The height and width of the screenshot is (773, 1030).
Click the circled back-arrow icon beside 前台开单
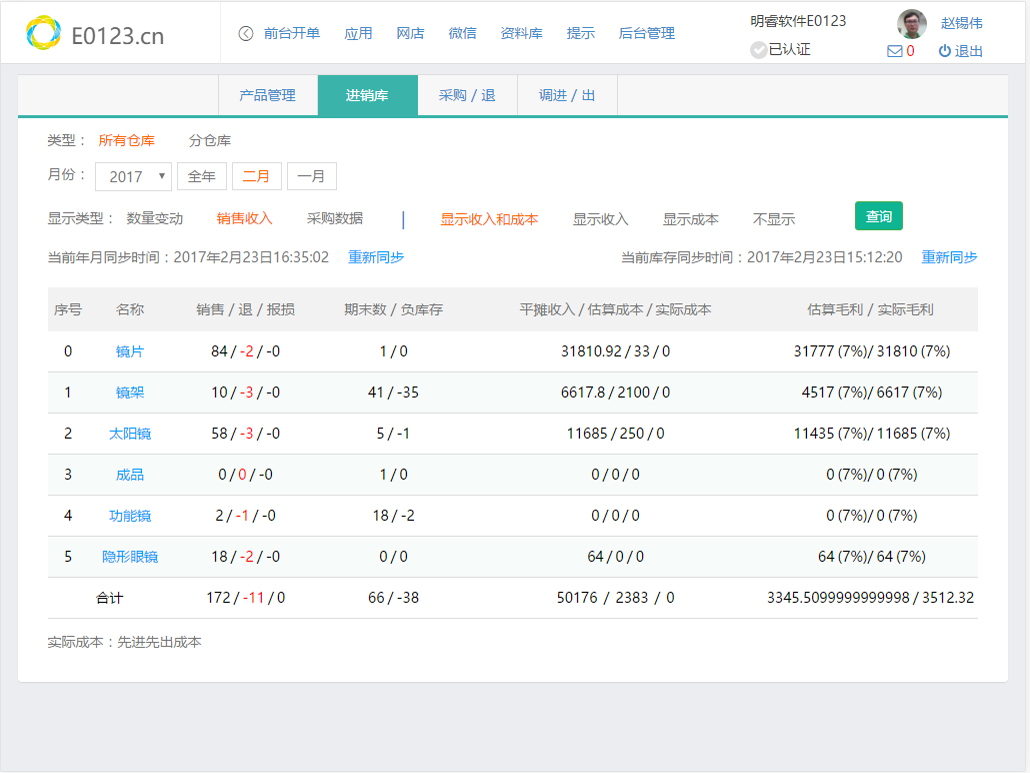pos(248,33)
